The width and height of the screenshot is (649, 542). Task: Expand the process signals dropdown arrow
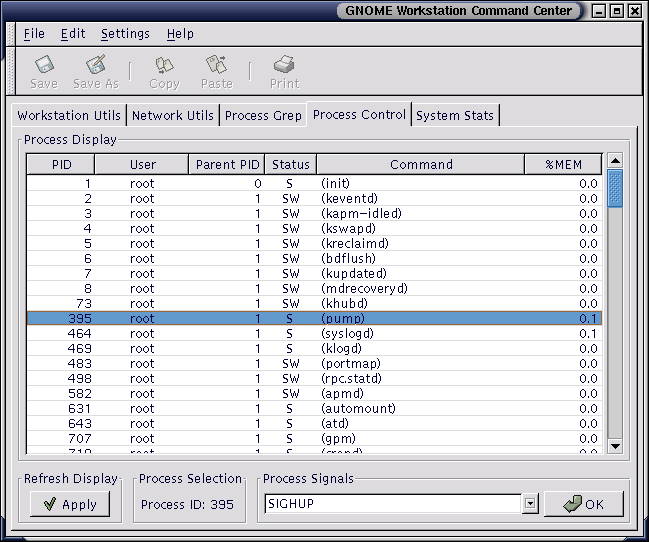pos(530,503)
